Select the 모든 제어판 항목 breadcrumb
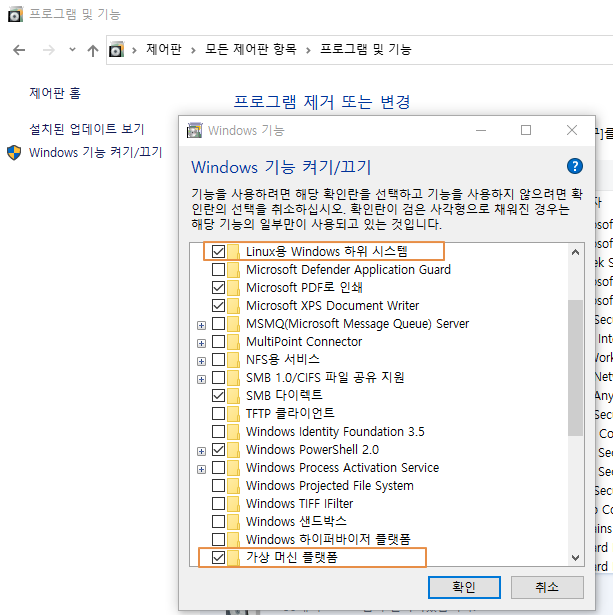This screenshot has height=615, width=613. pyautogui.click(x=251, y=49)
